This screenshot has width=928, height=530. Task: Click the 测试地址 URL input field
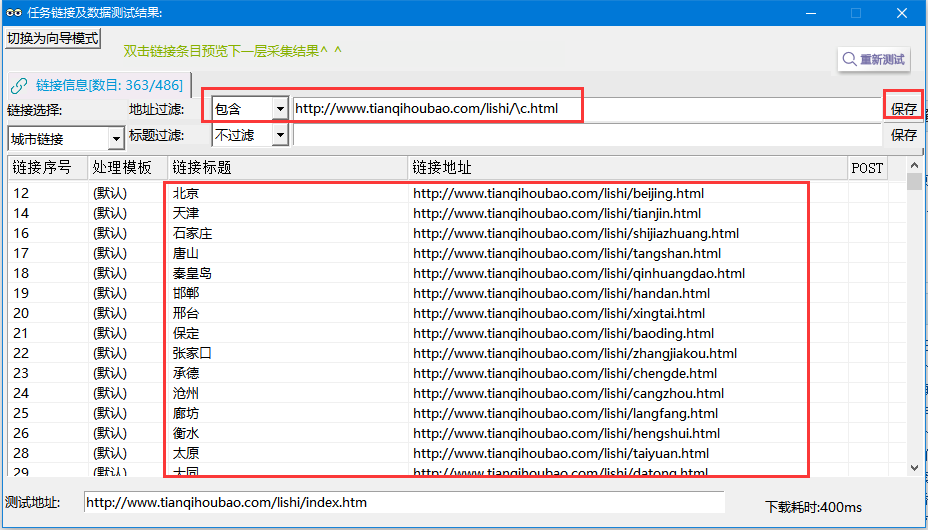(x=404, y=502)
